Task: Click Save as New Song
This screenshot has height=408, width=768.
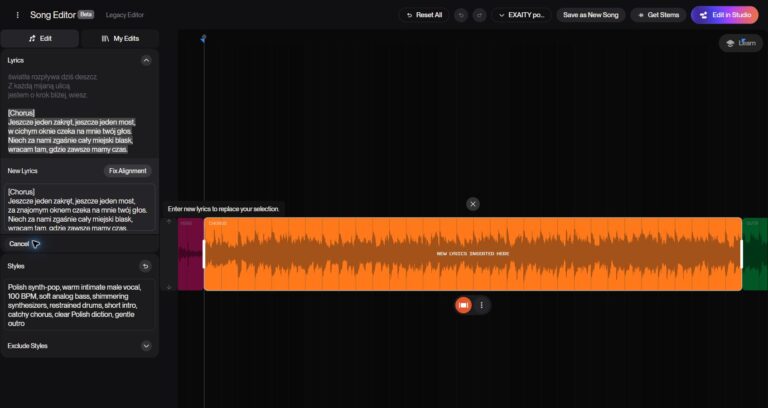Action: 591,15
